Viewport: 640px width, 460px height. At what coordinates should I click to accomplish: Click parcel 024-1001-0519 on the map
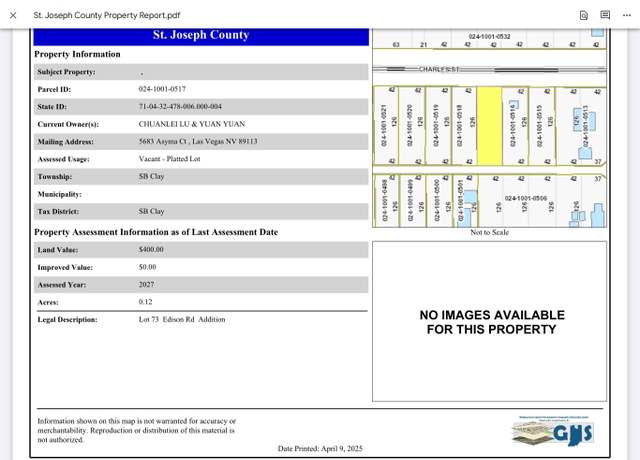(436, 126)
